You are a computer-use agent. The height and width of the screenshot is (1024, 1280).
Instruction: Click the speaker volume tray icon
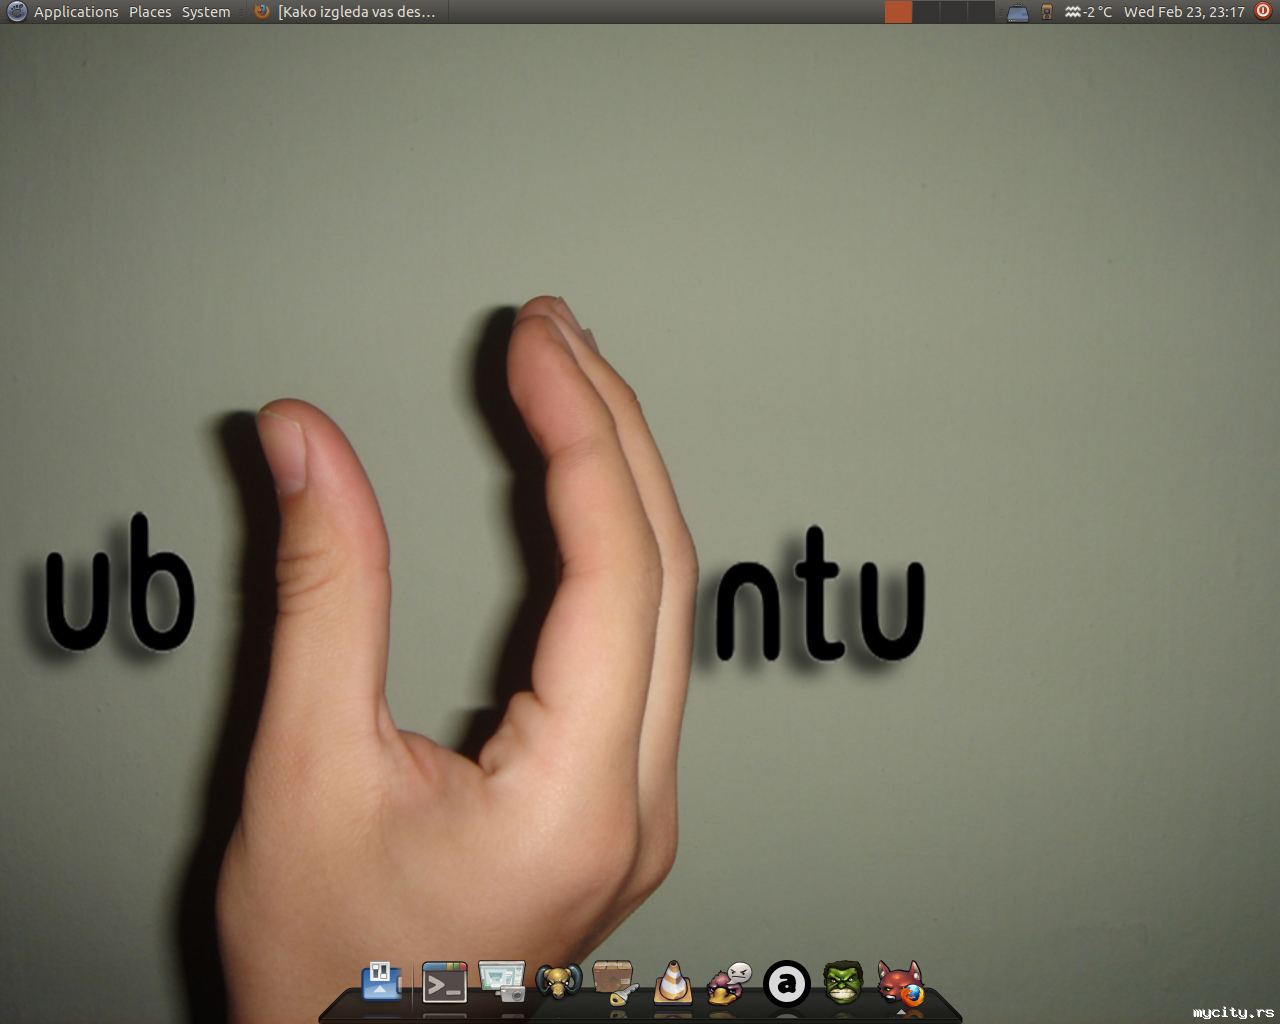pos(1047,12)
